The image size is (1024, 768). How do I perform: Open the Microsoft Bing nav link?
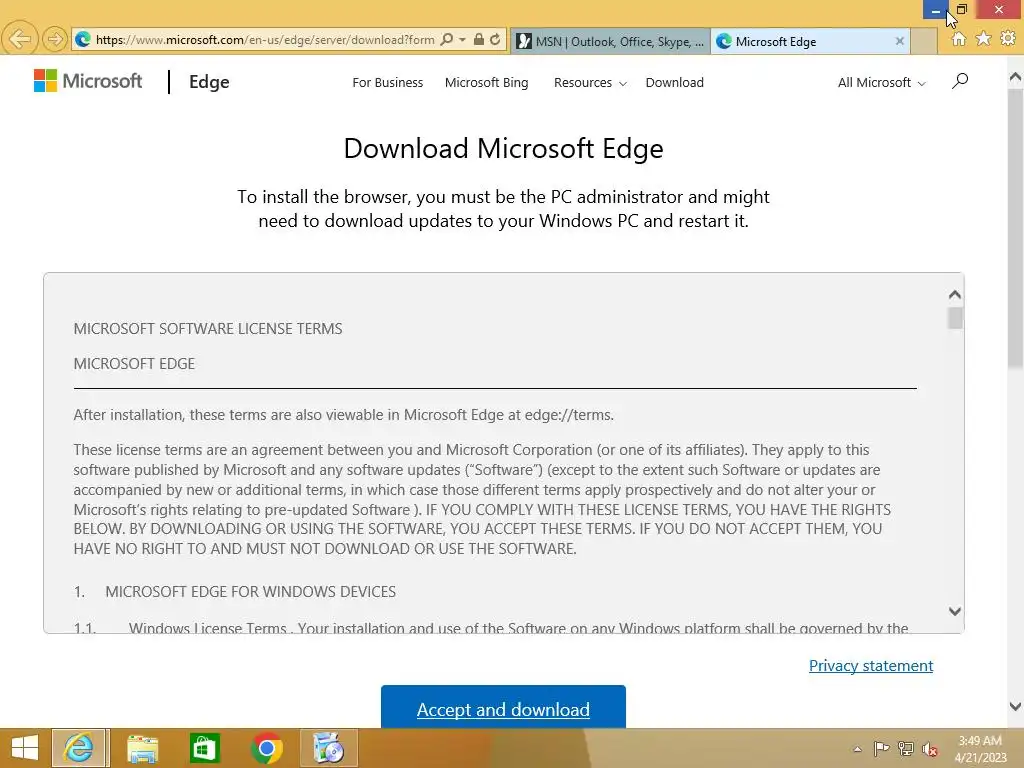487,82
